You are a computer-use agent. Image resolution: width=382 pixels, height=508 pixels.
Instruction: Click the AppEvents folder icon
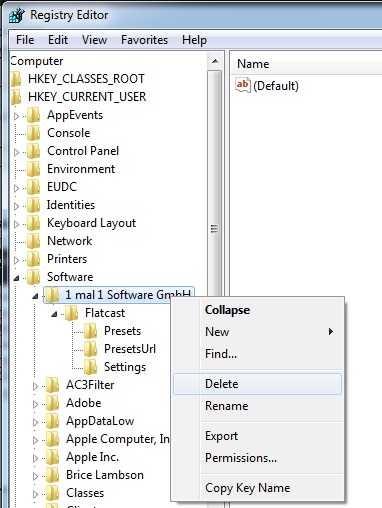(x=34, y=115)
